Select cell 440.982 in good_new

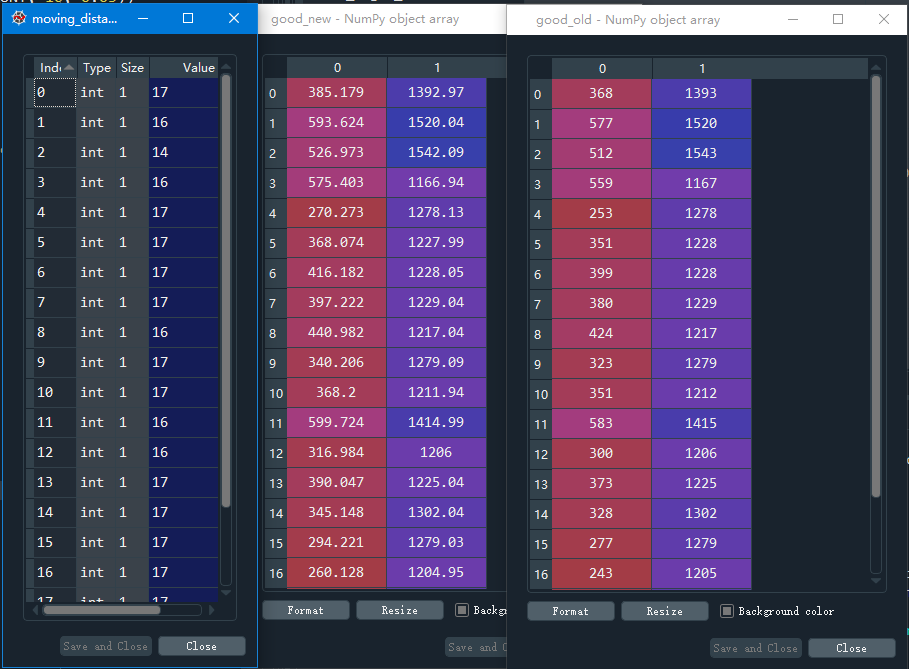[x=336, y=332]
